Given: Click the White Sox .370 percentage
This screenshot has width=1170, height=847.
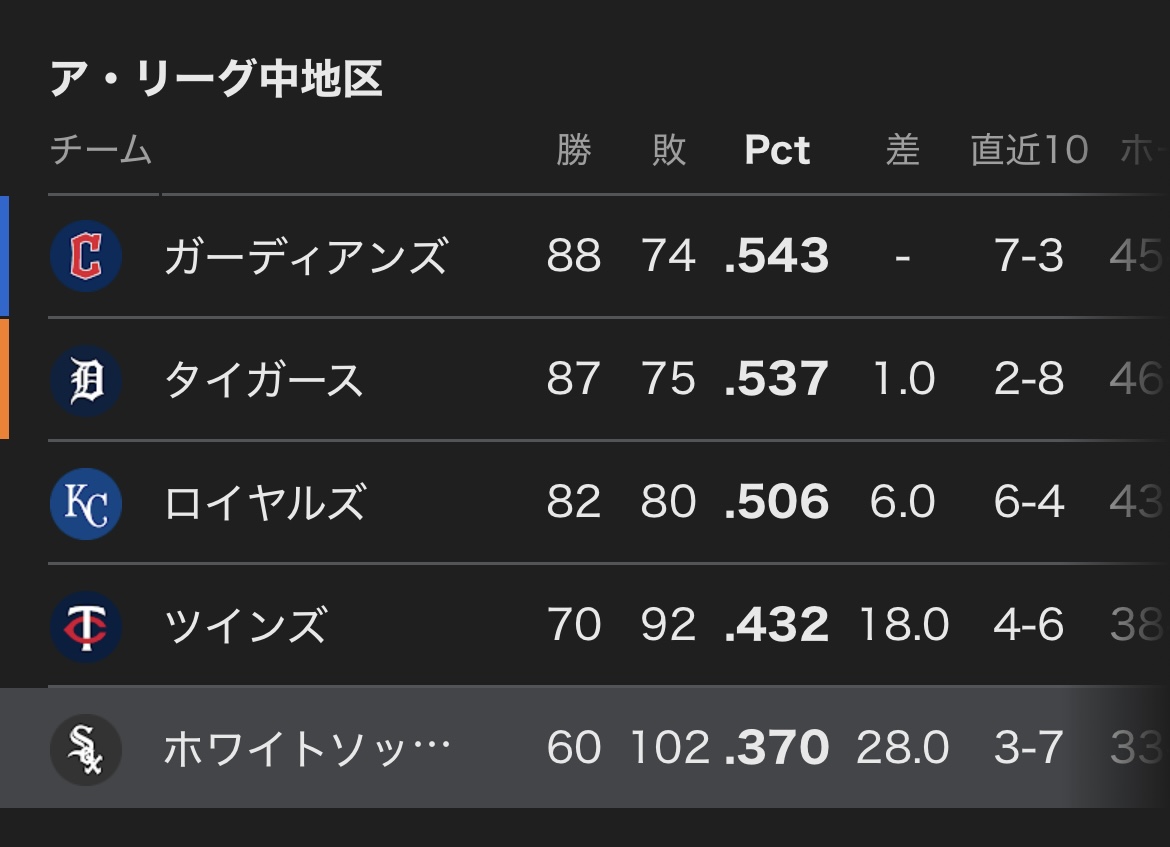Looking at the screenshot, I should click(x=777, y=749).
